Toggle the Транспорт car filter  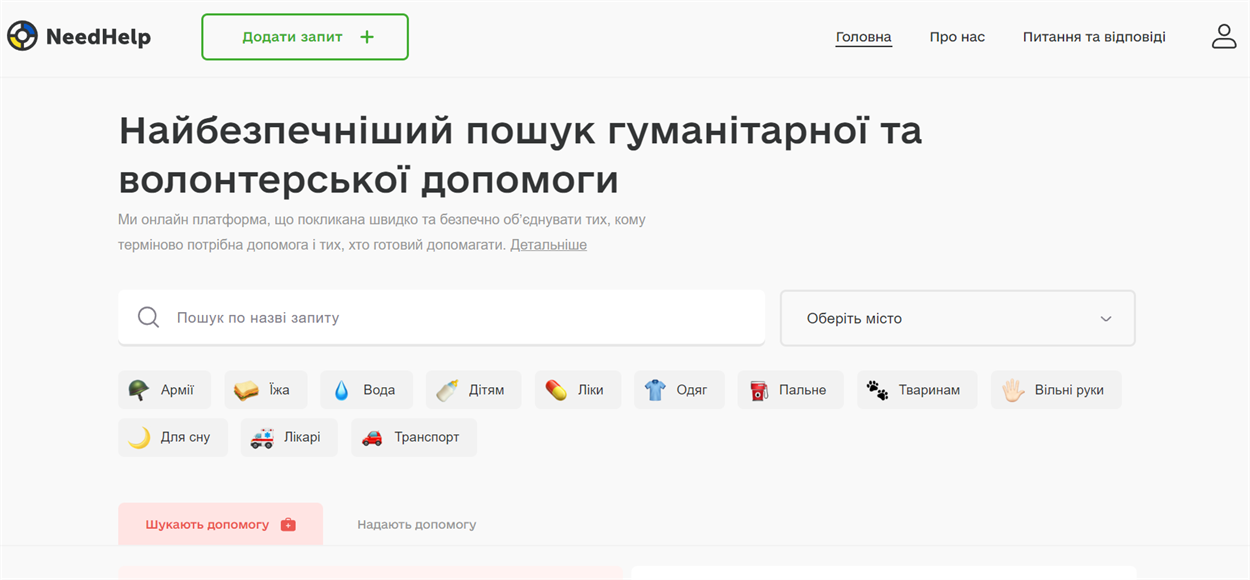point(413,437)
